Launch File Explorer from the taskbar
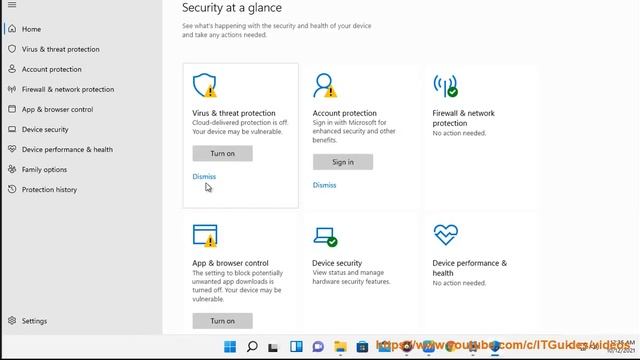 pos(340,347)
